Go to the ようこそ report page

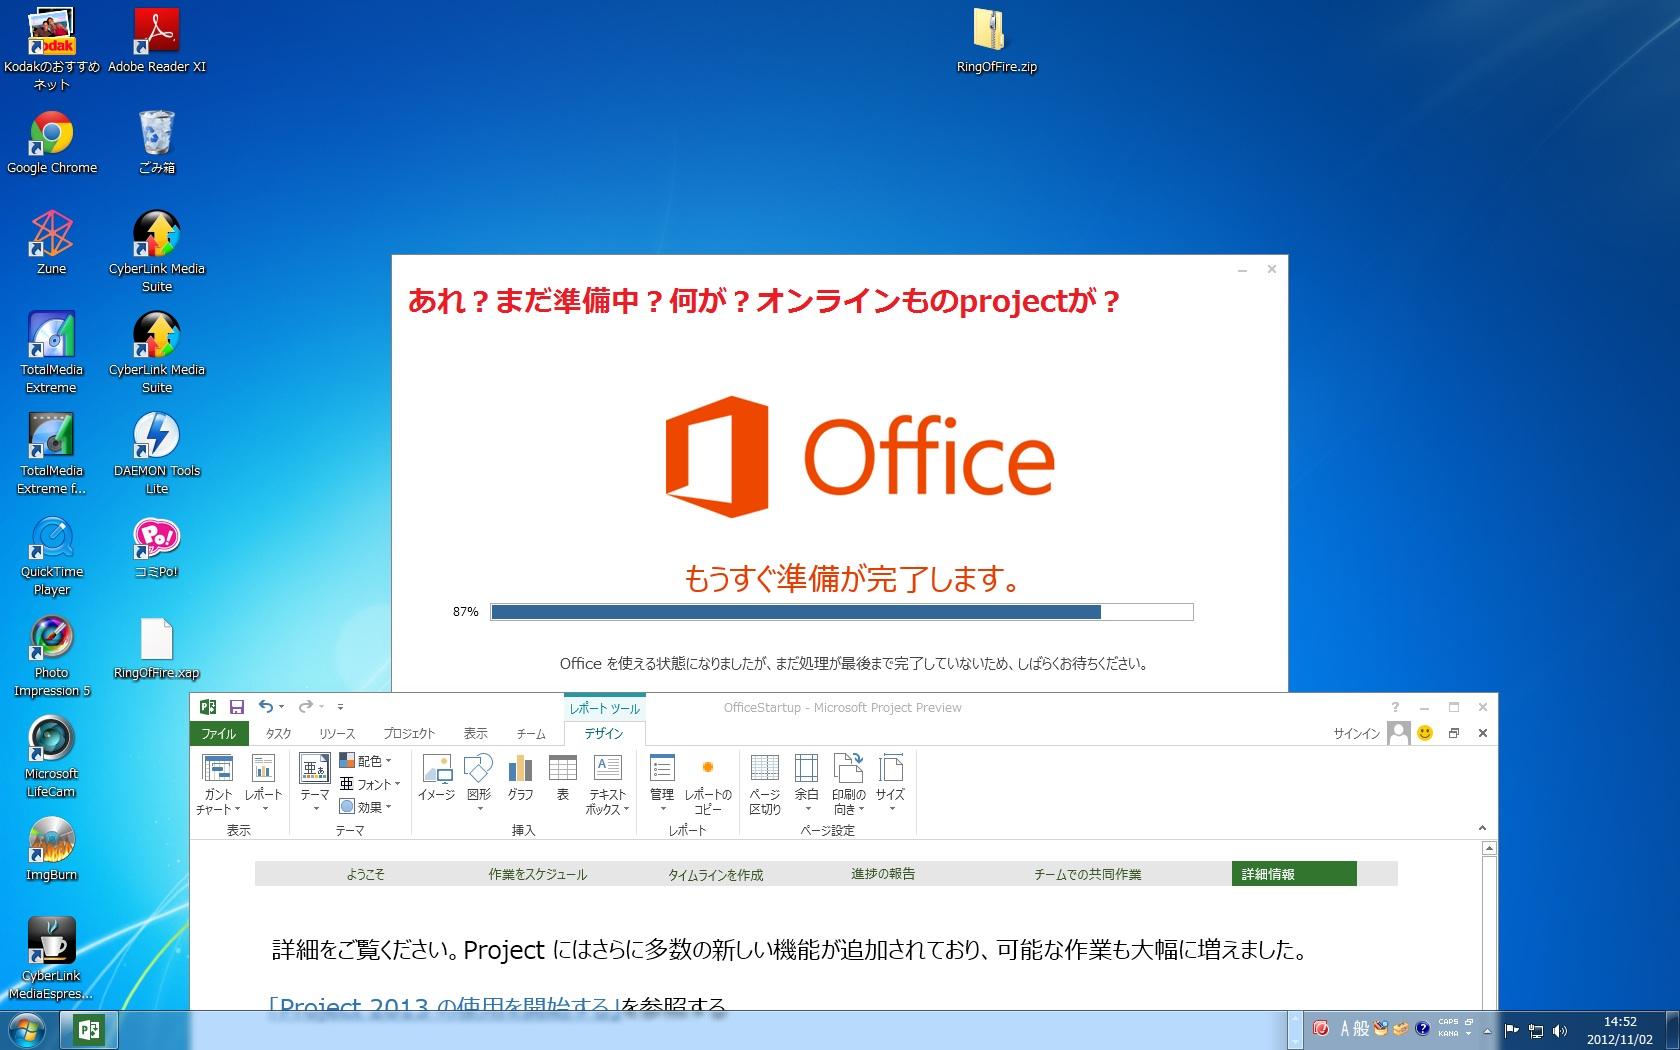(x=365, y=874)
